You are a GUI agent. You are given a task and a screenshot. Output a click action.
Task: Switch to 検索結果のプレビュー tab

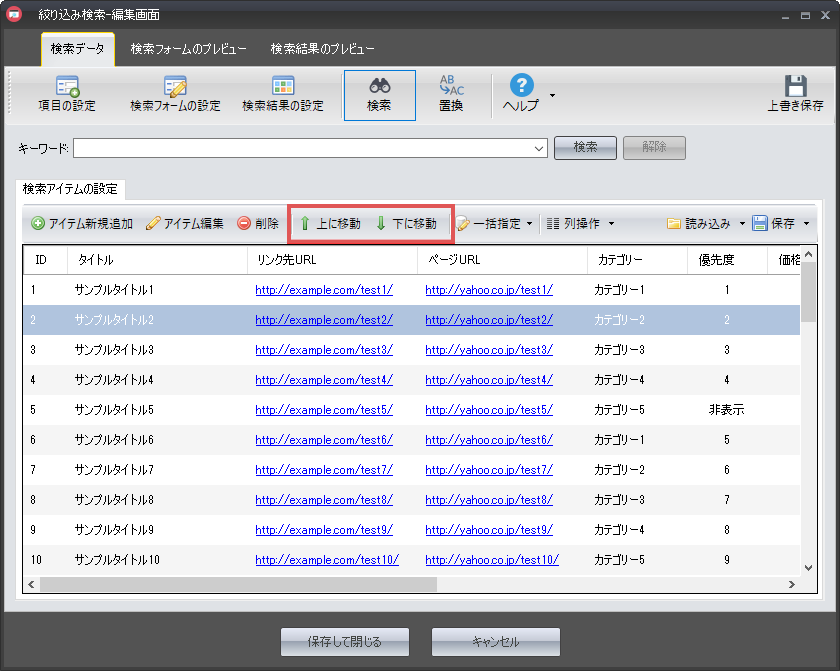[x=323, y=49]
